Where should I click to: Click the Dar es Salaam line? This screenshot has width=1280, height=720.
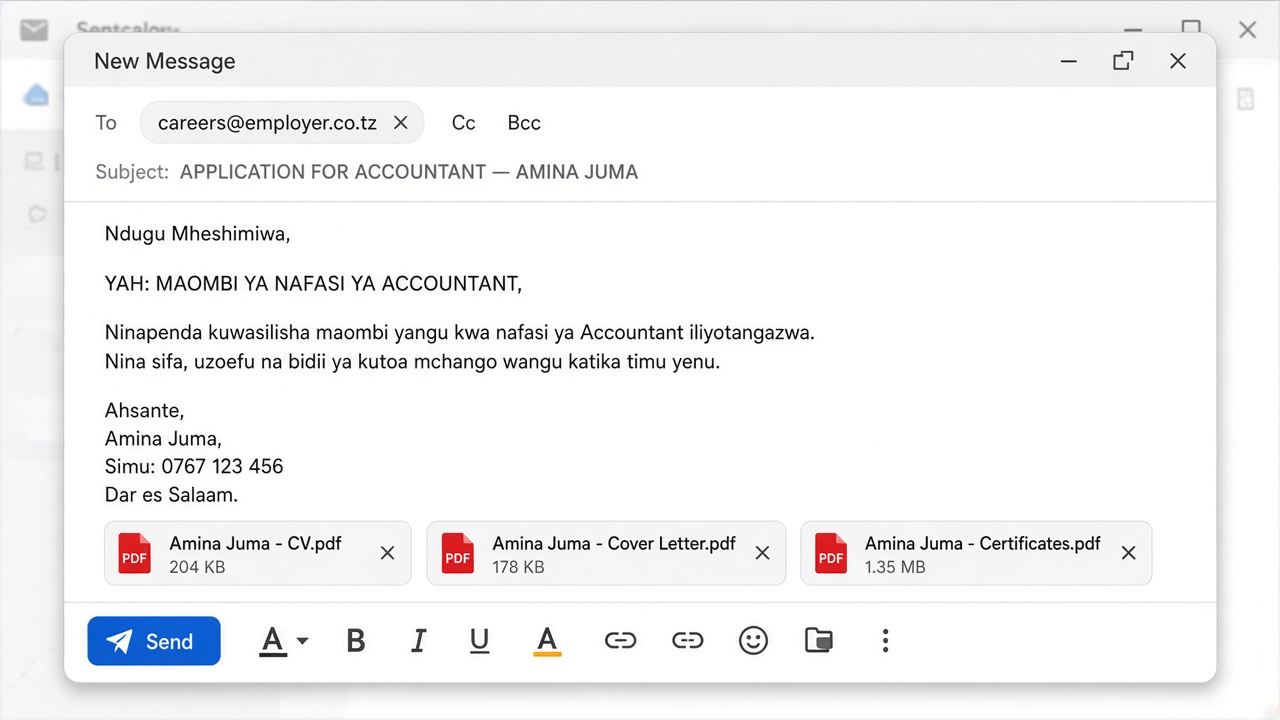[171, 494]
